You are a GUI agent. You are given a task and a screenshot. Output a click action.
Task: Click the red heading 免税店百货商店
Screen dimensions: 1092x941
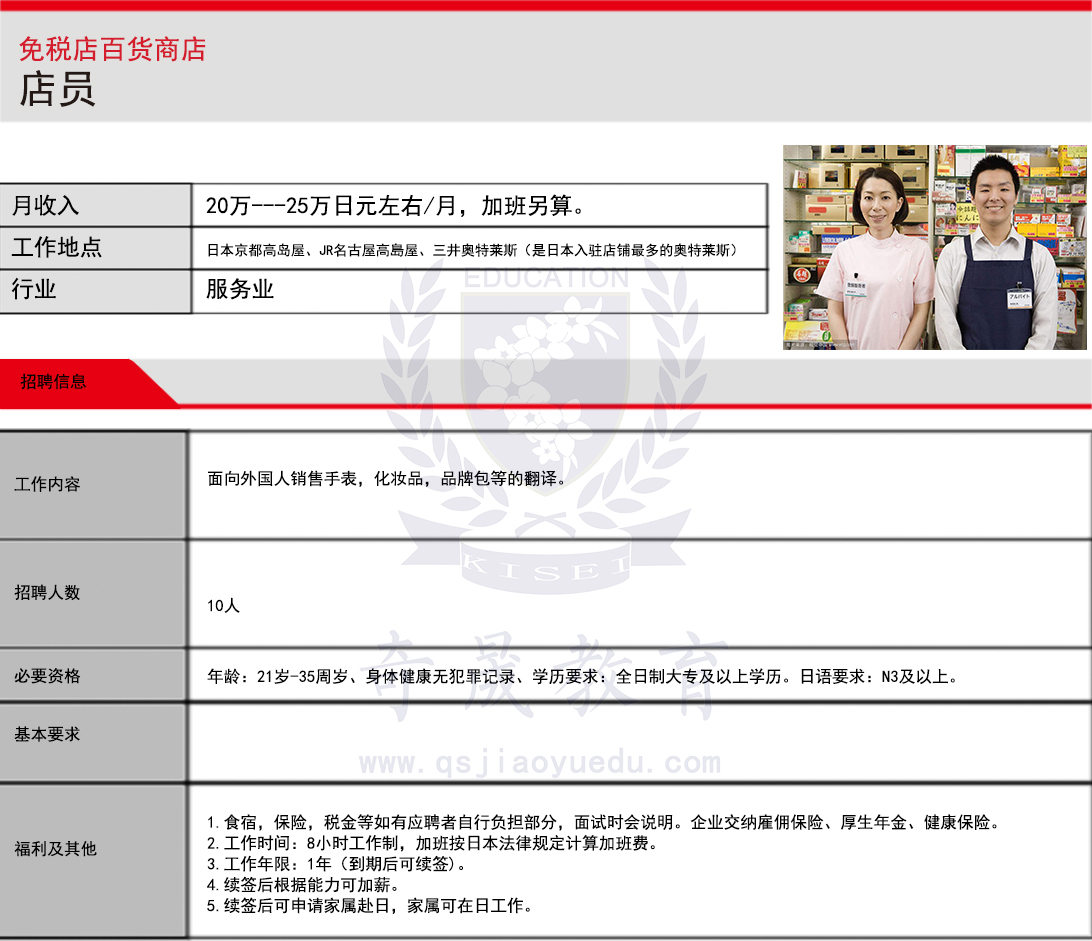coord(112,49)
